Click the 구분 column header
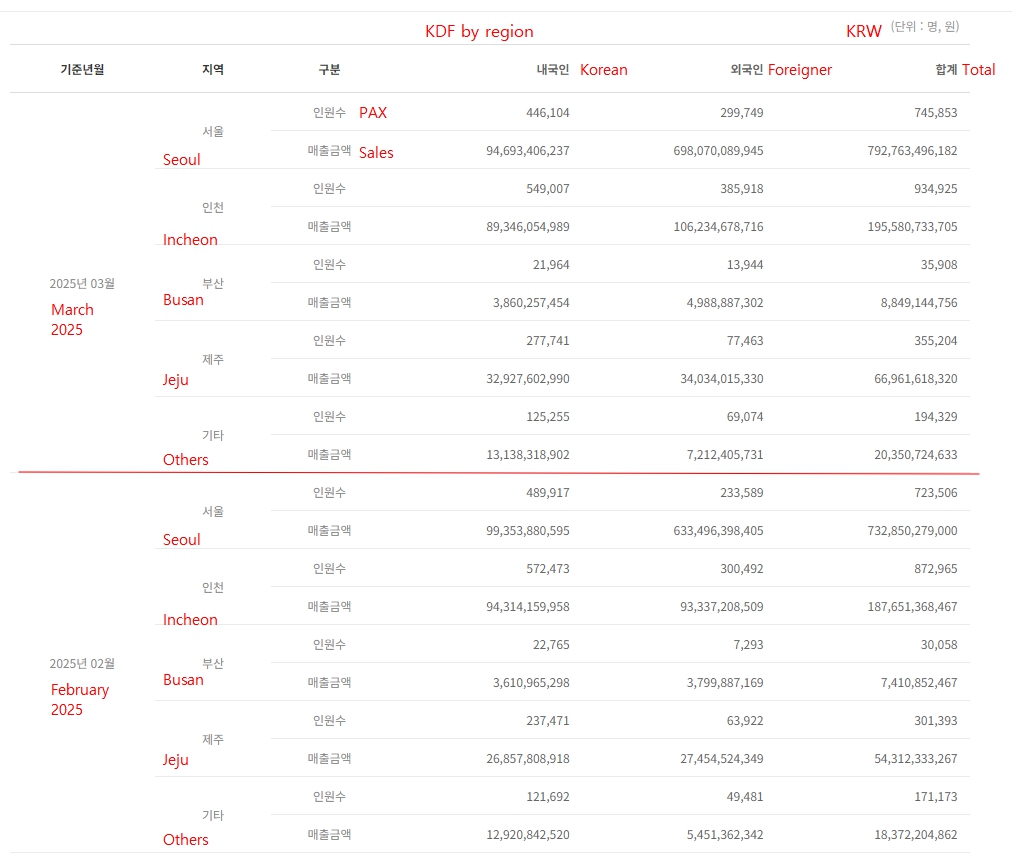 pos(329,69)
